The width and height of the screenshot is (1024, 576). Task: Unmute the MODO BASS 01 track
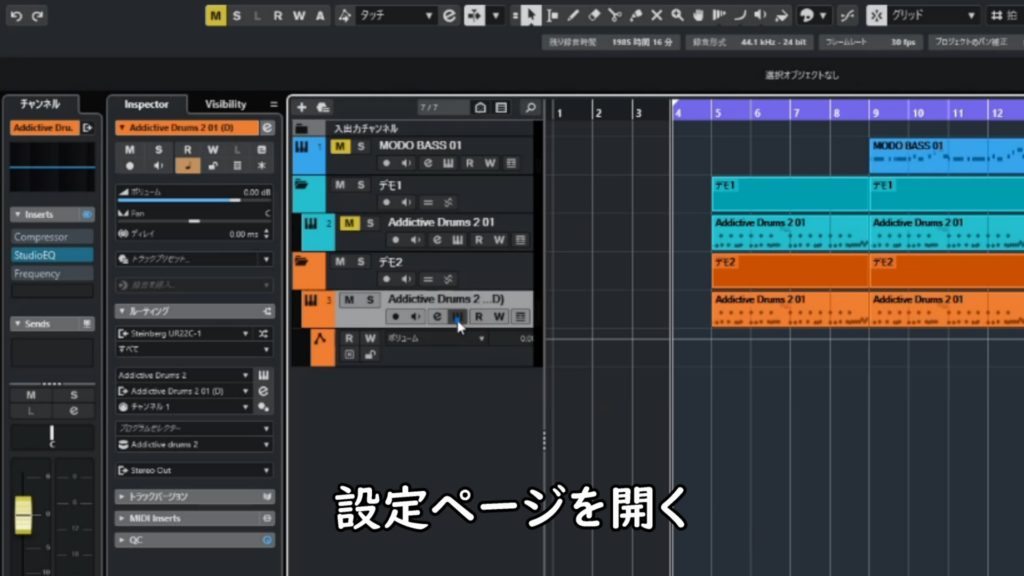[339, 146]
